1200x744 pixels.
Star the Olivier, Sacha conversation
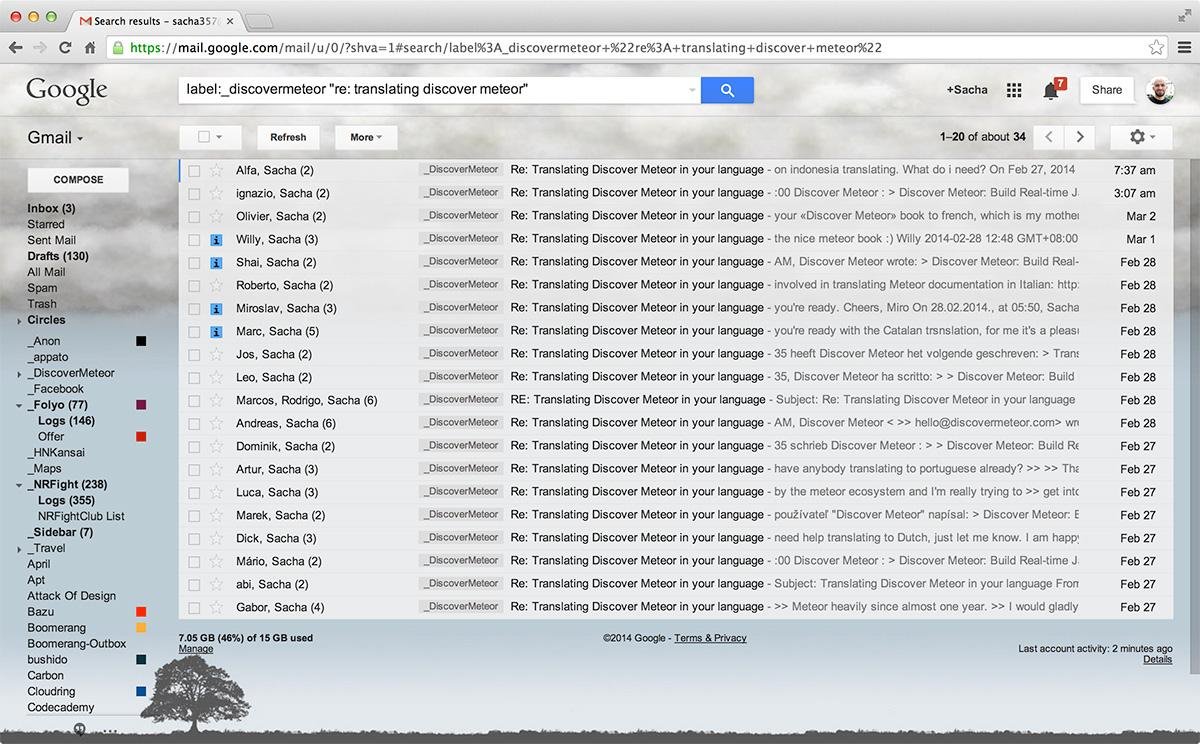[216, 216]
